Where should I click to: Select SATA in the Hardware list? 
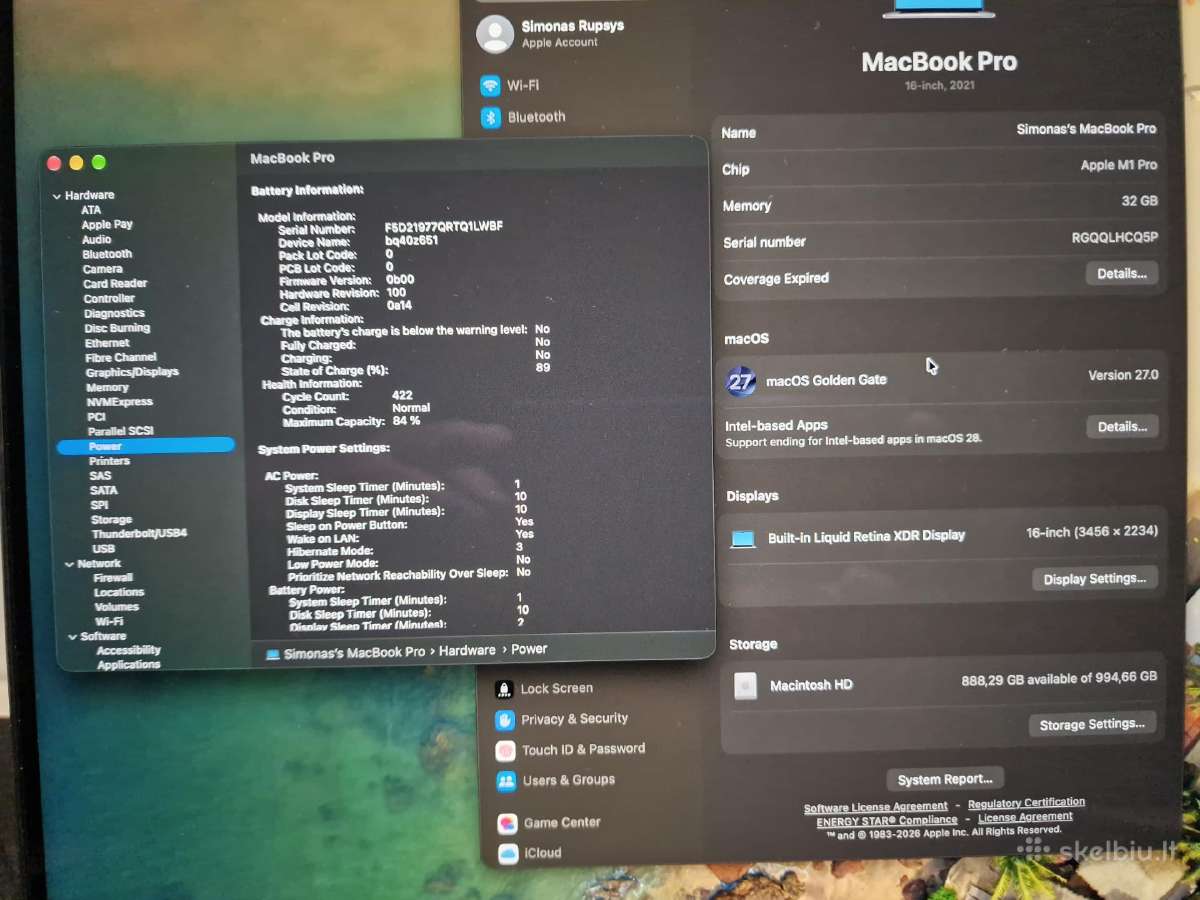click(x=103, y=490)
